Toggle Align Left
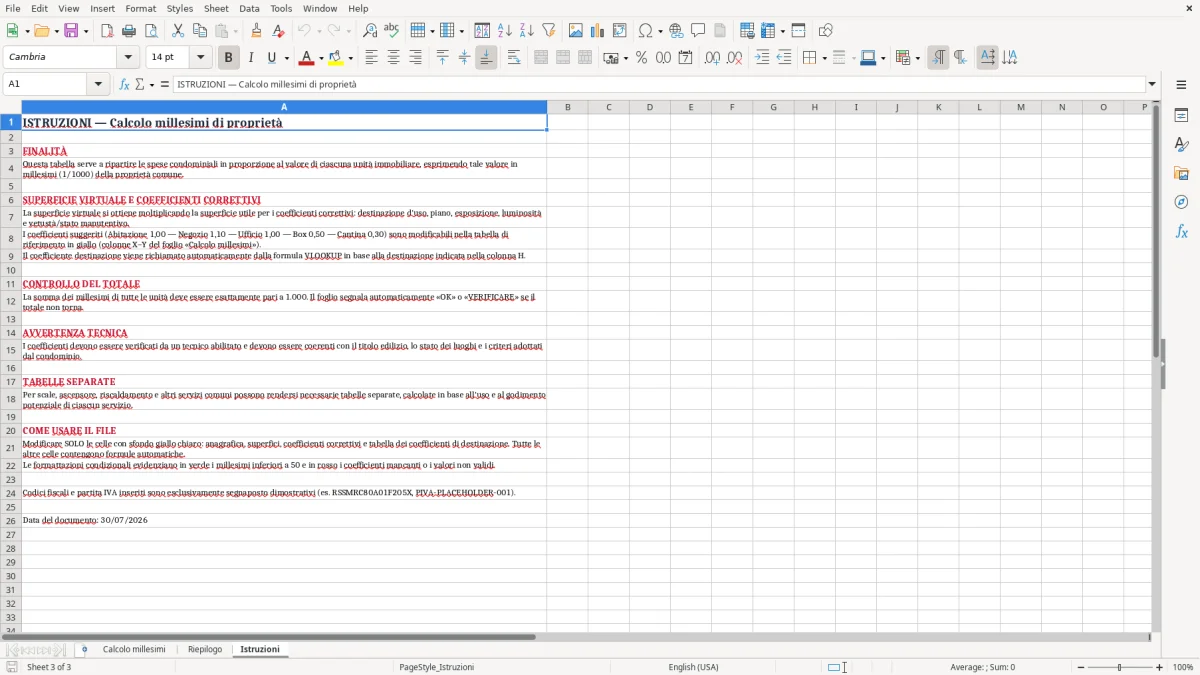 (371, 58)
